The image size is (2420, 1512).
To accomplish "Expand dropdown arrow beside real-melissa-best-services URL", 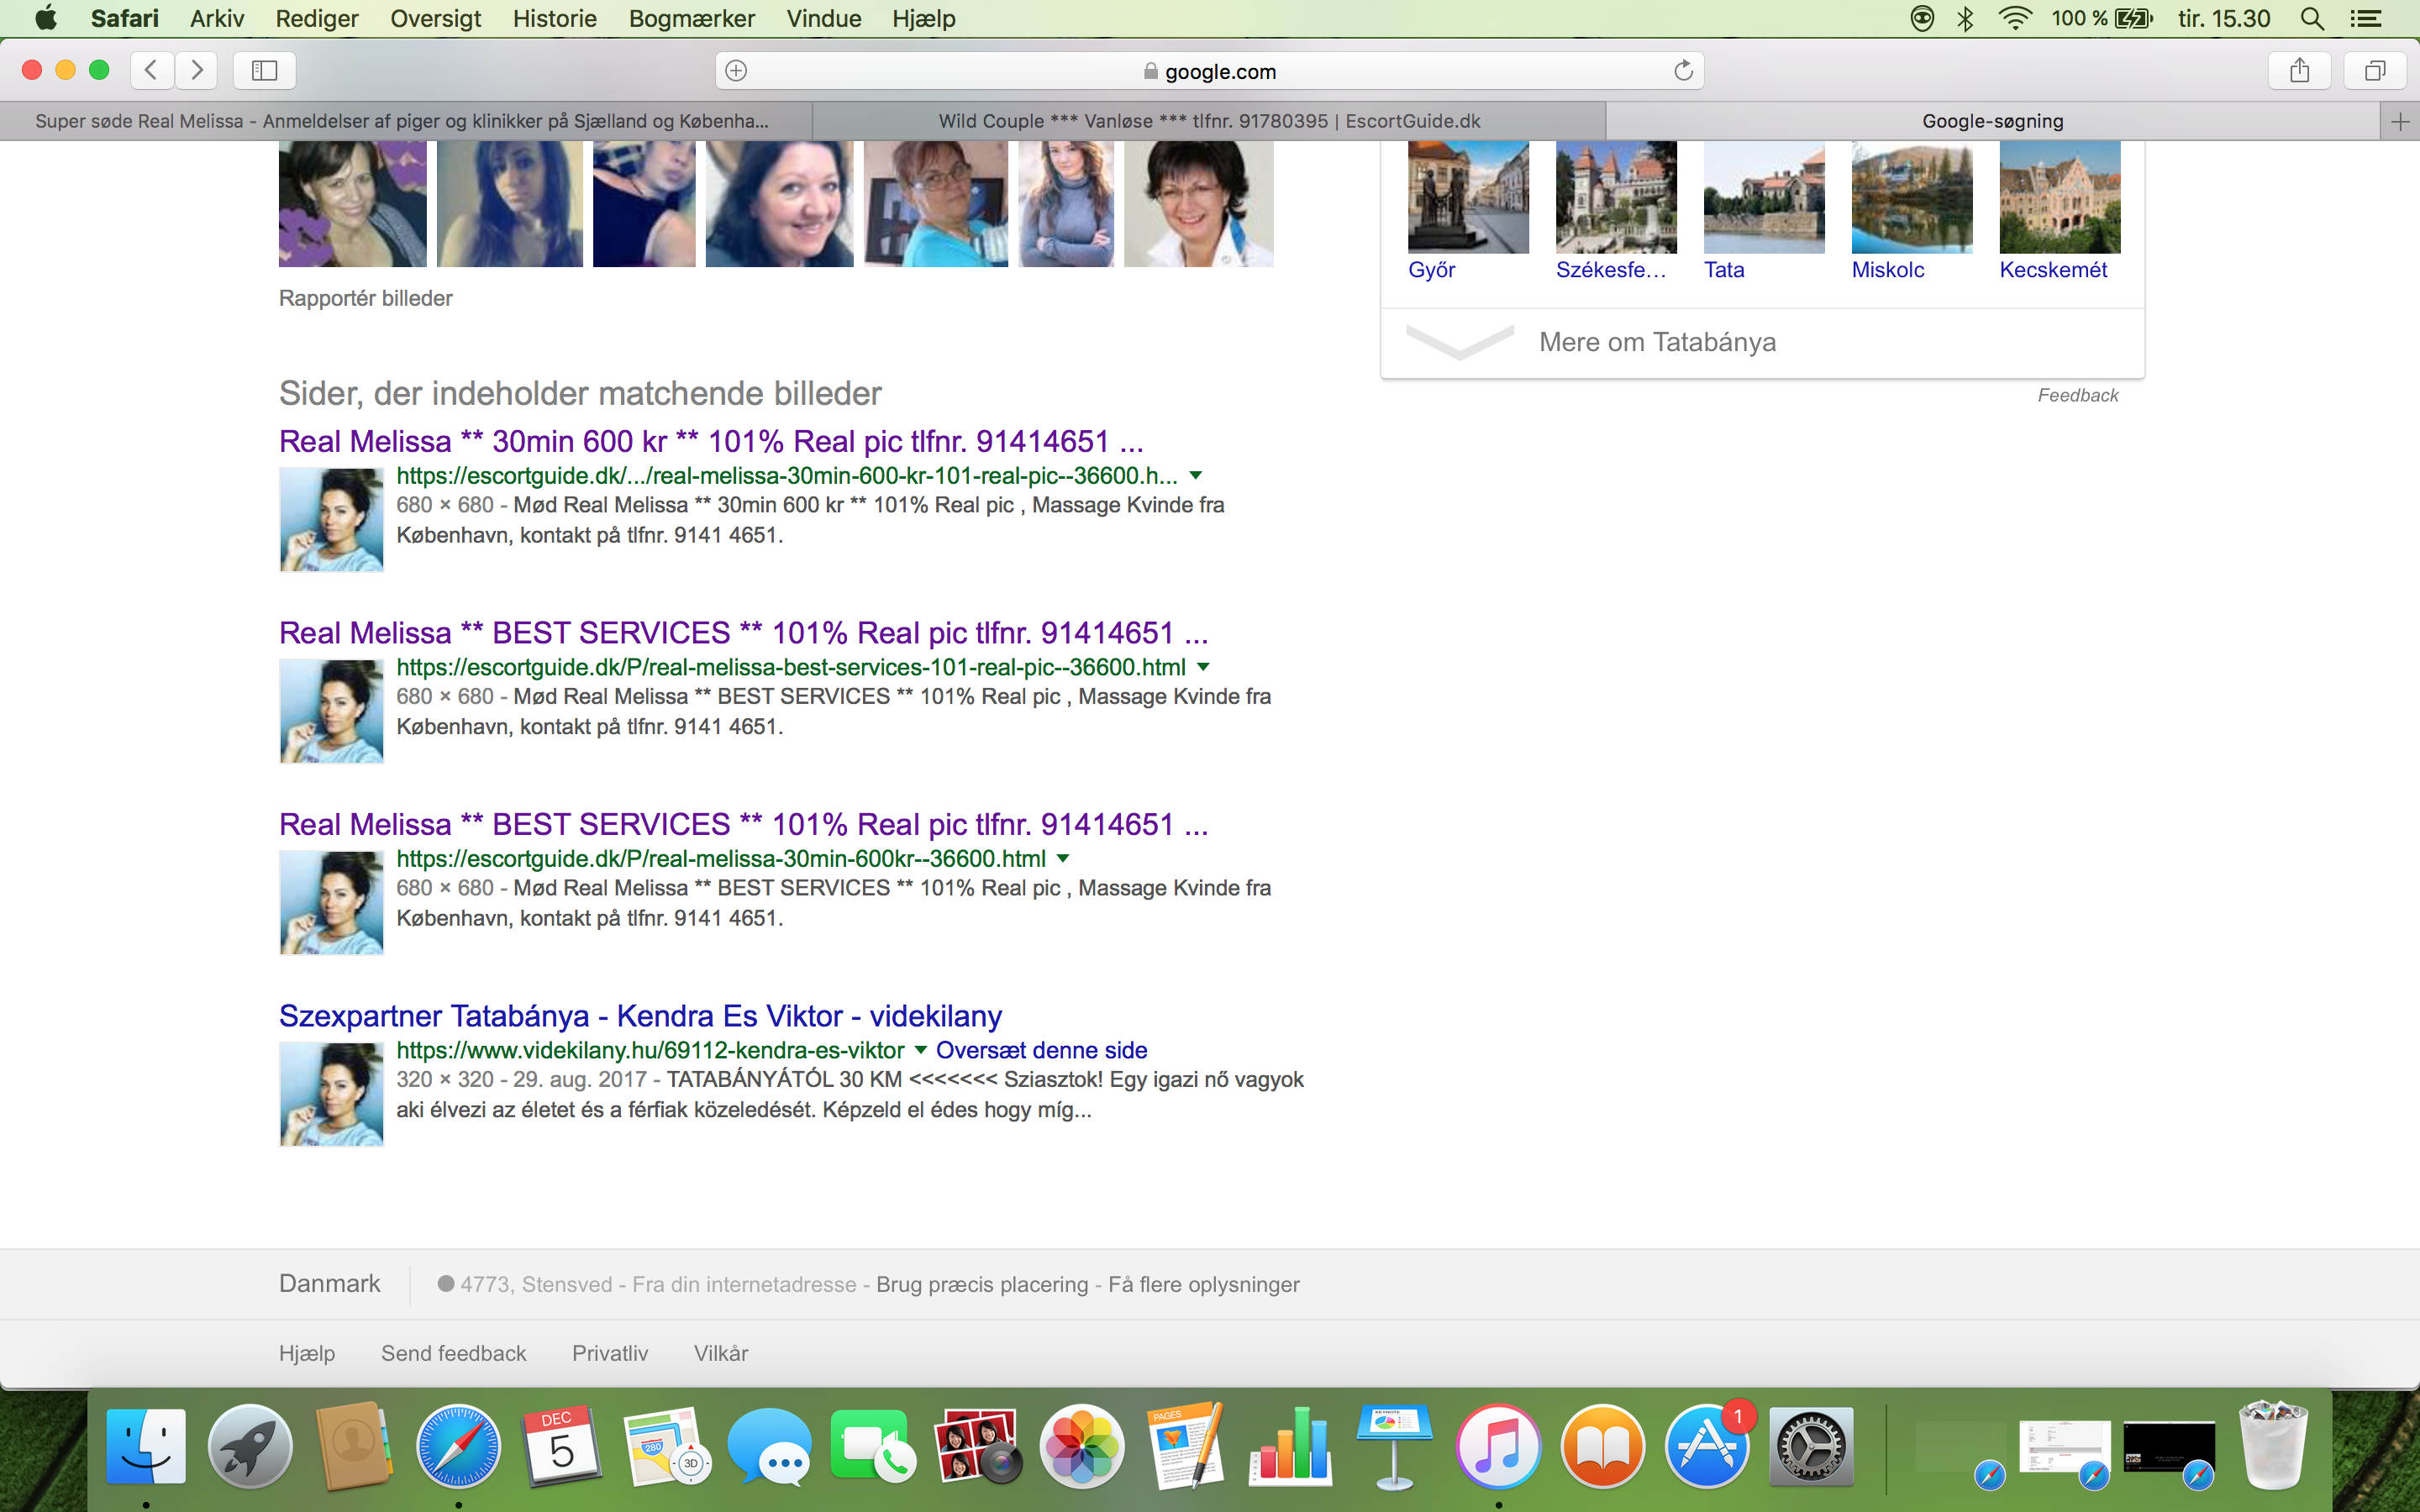I will point(1203,667).
